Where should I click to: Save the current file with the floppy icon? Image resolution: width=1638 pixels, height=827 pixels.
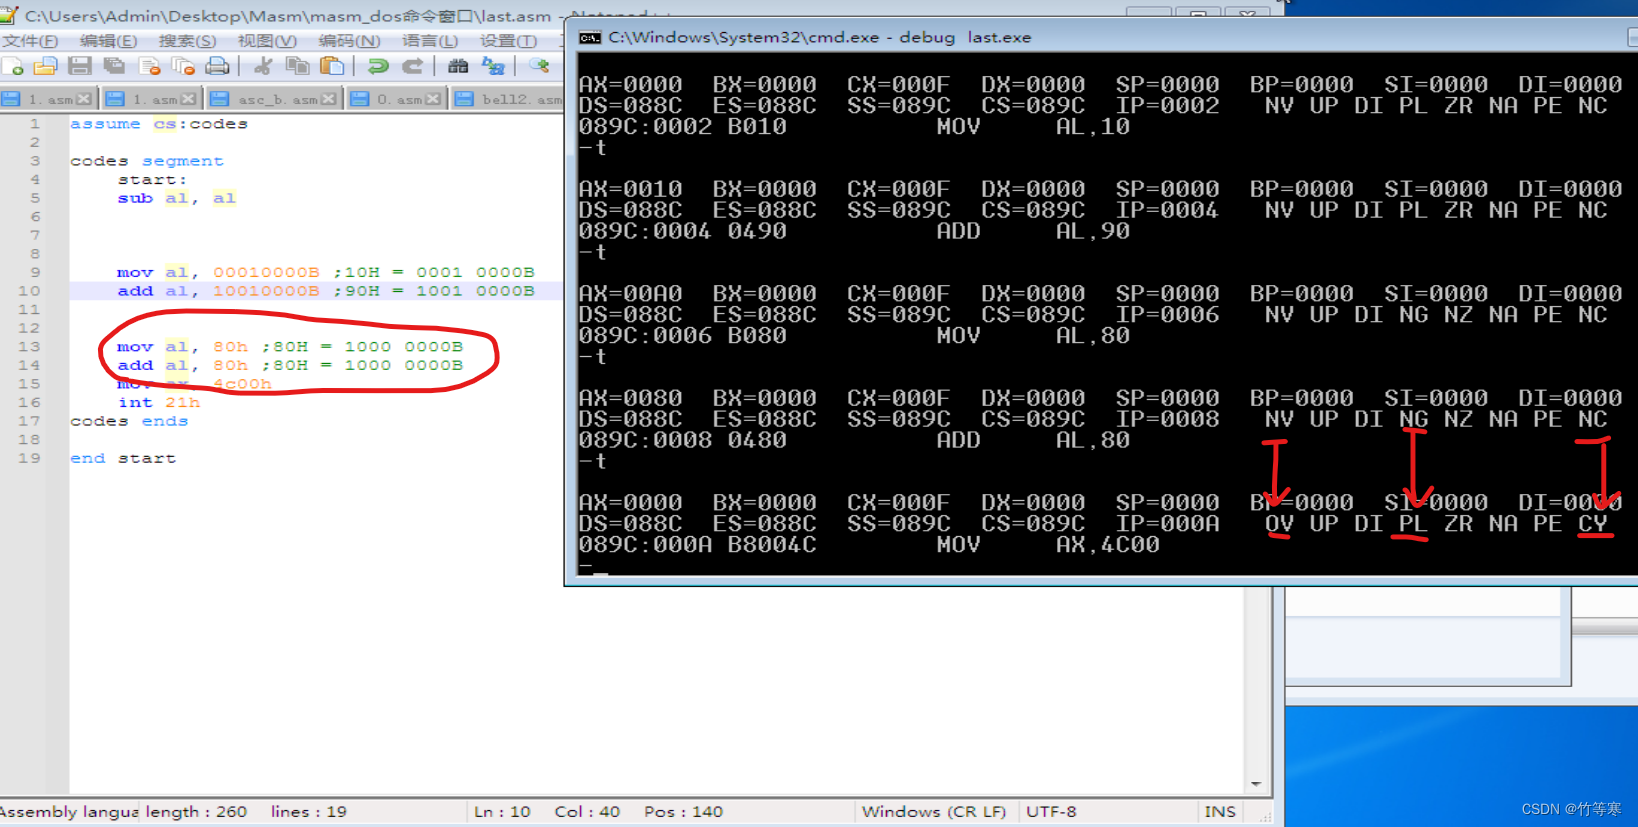tap(80, 67)
